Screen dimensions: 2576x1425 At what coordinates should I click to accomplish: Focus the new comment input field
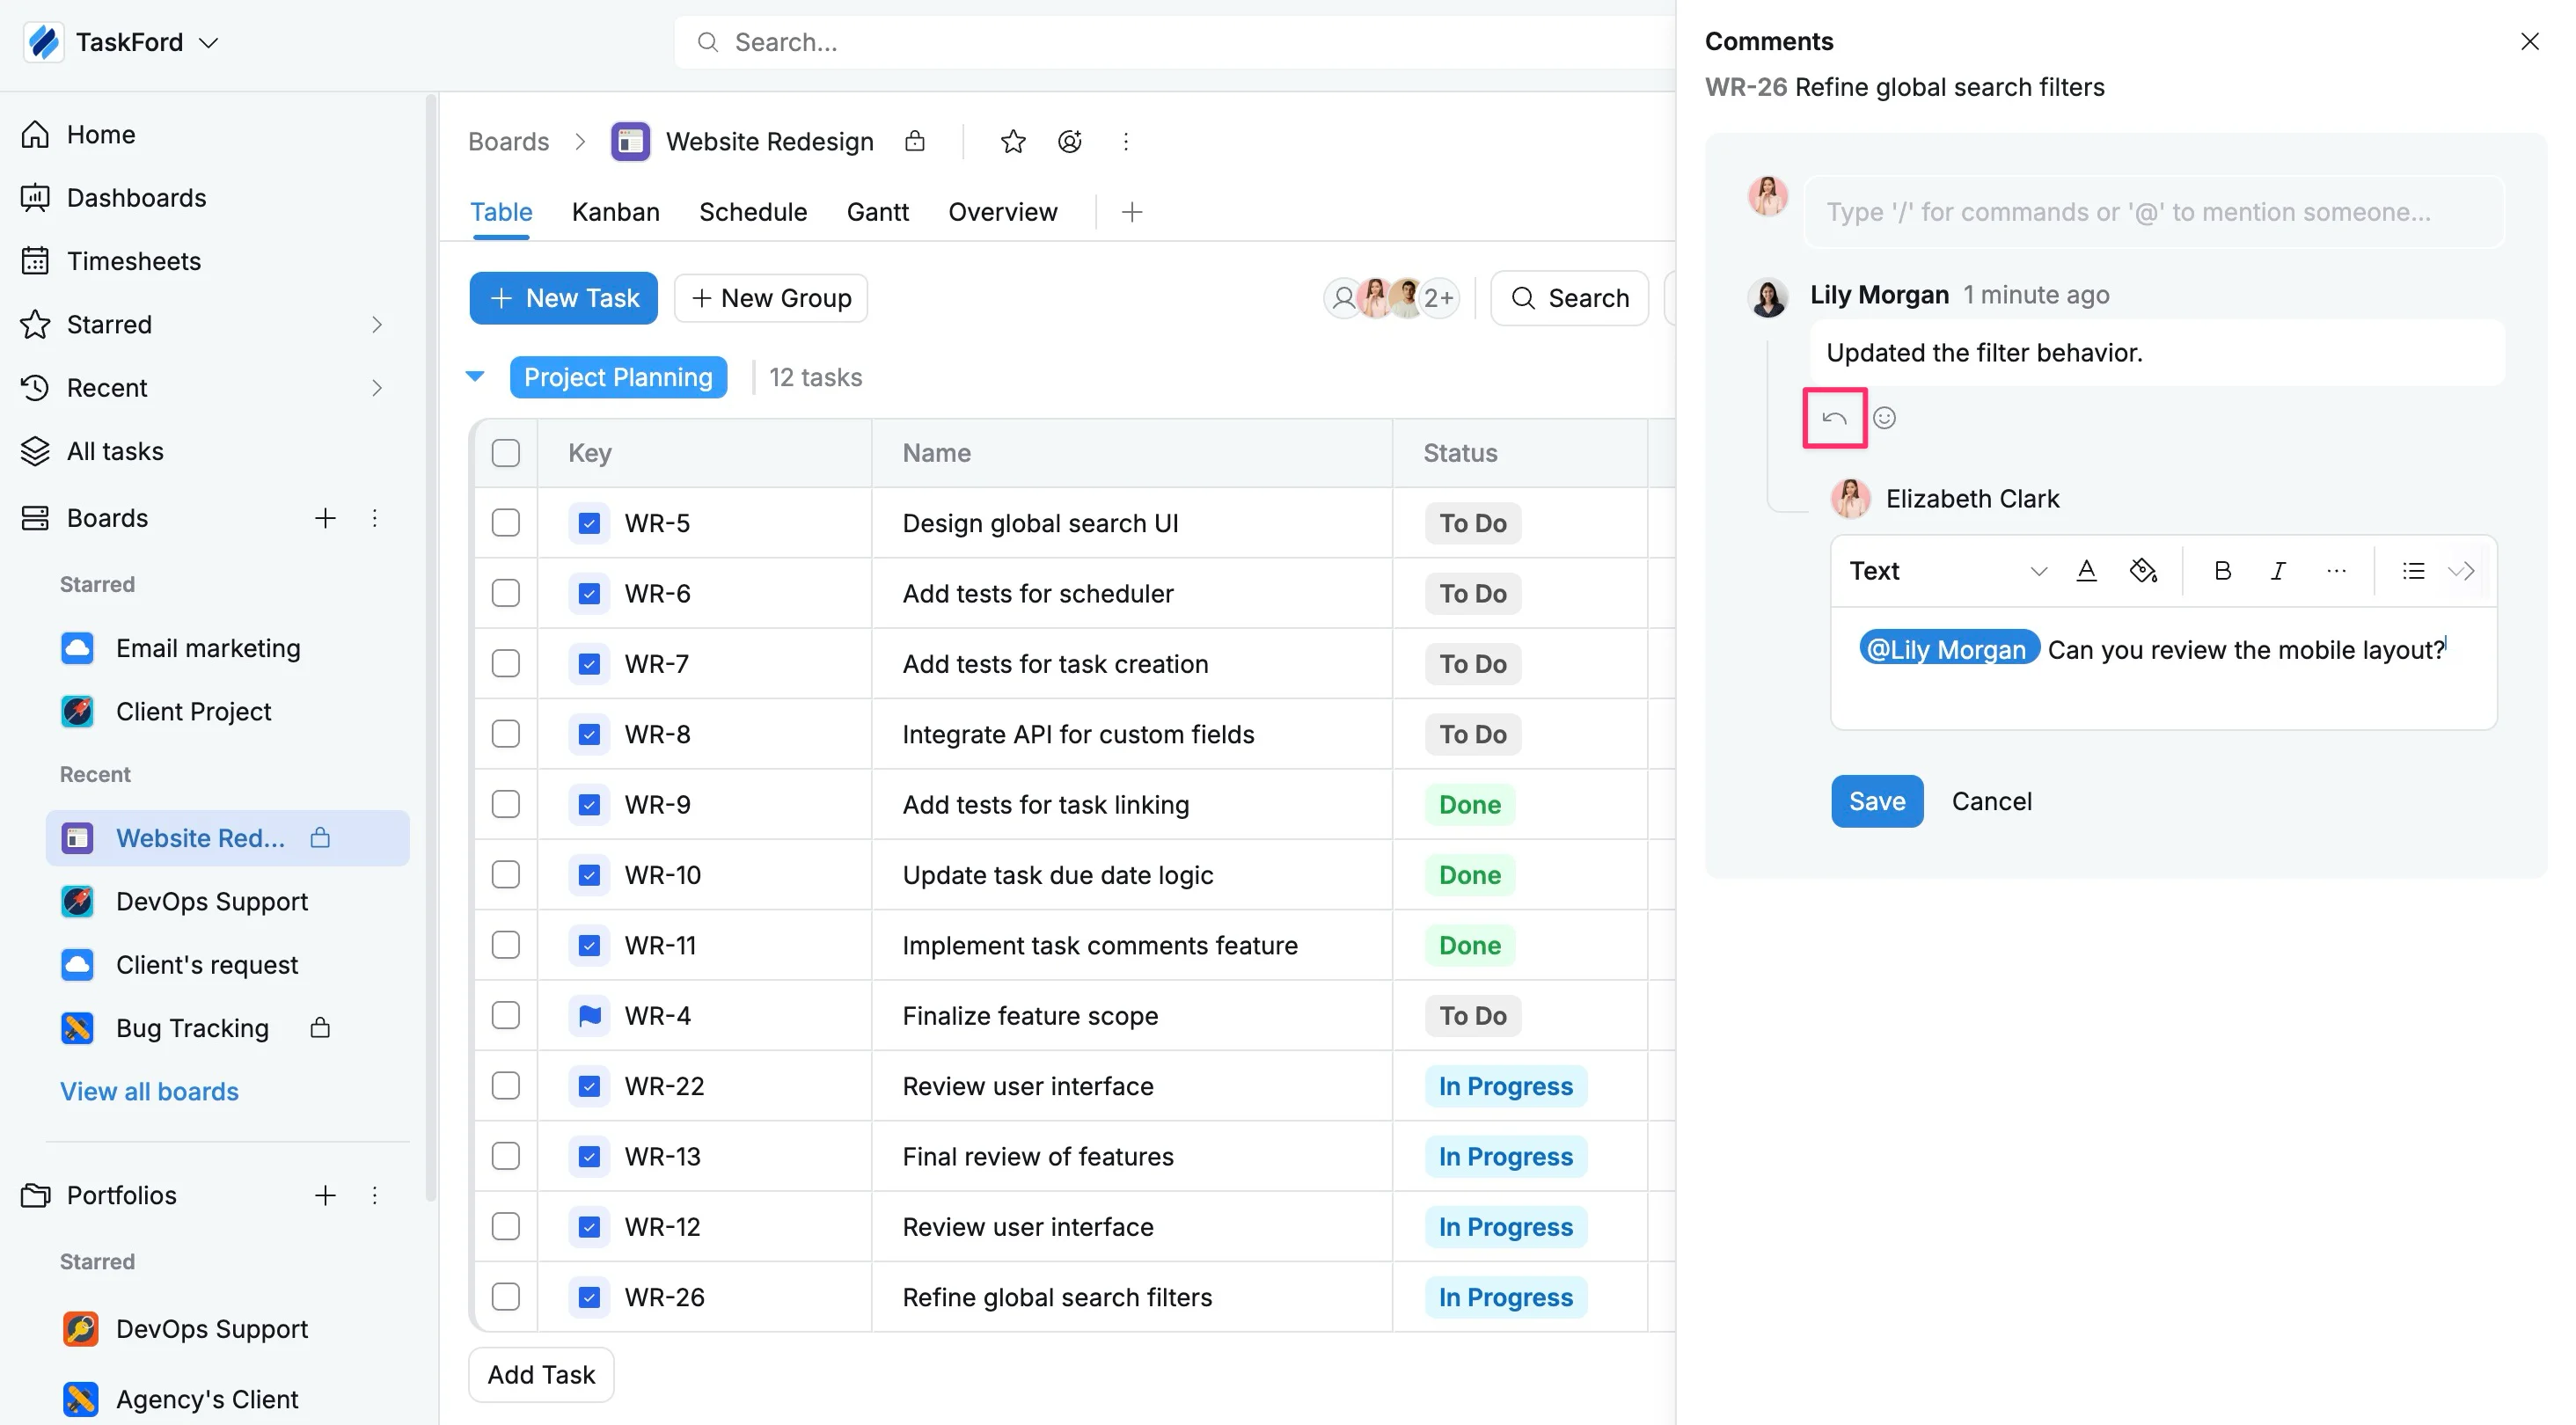[x=2154, y=212]
